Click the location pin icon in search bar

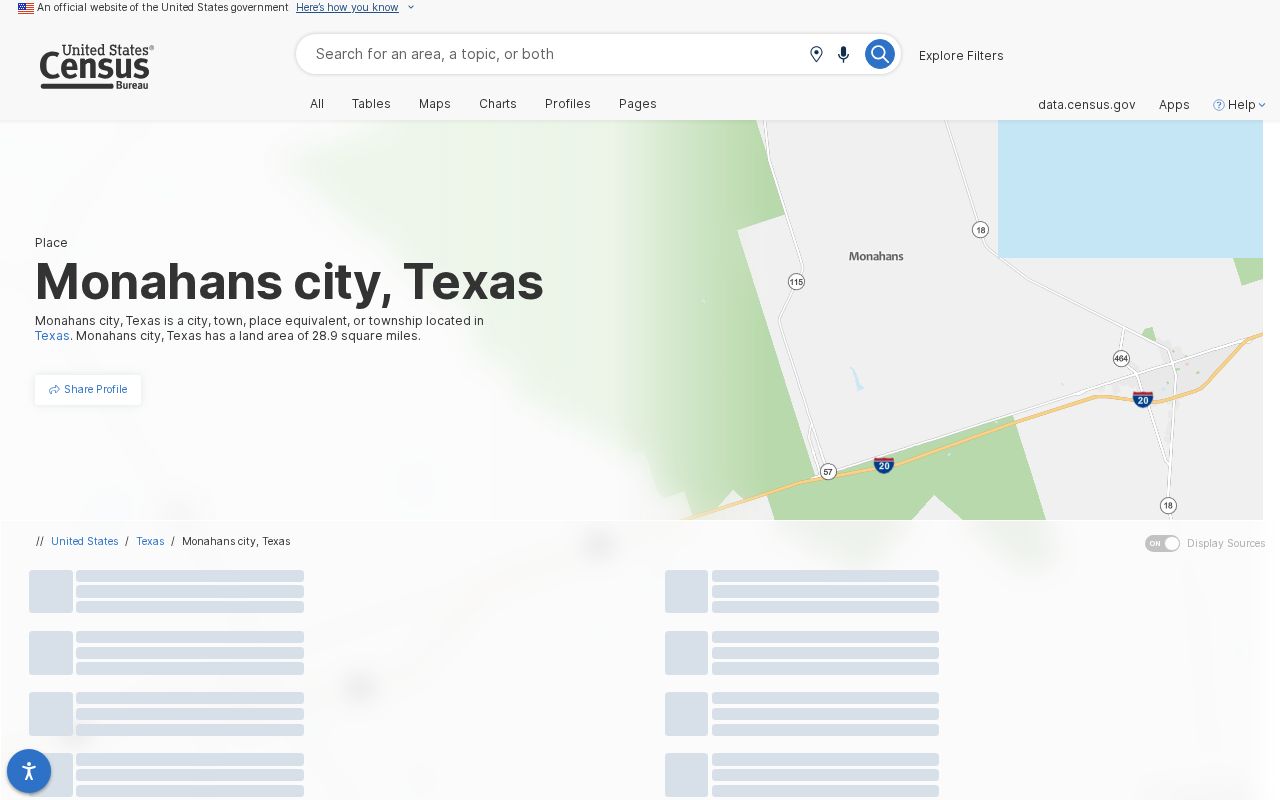816,54
